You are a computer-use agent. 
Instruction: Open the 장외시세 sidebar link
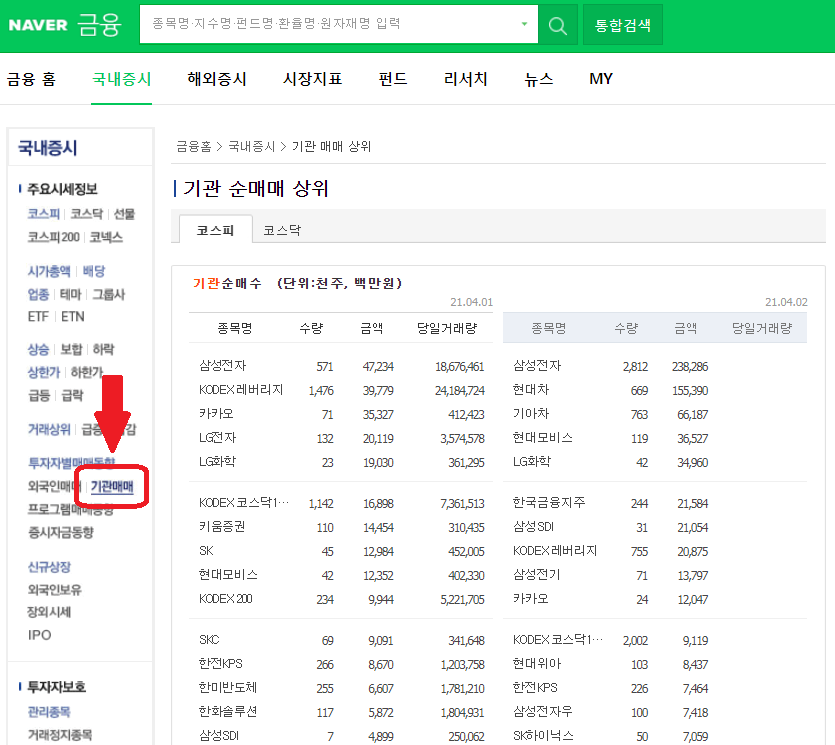[49, 612]
